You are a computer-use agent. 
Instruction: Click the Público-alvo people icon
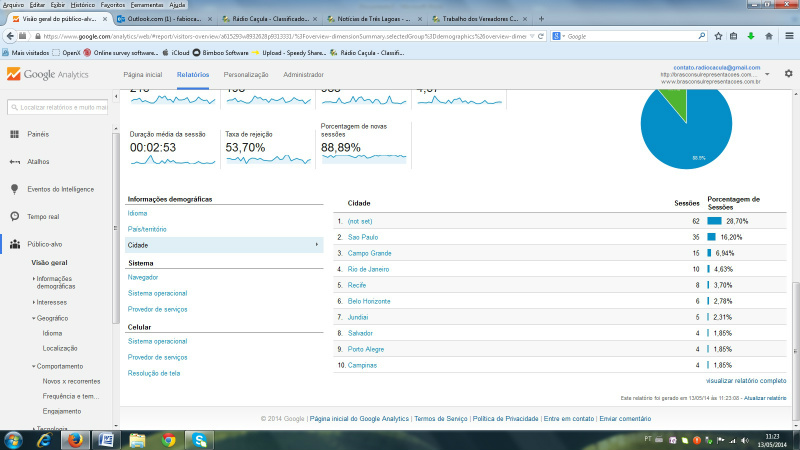pyautogui.click(x=14, y=243)
